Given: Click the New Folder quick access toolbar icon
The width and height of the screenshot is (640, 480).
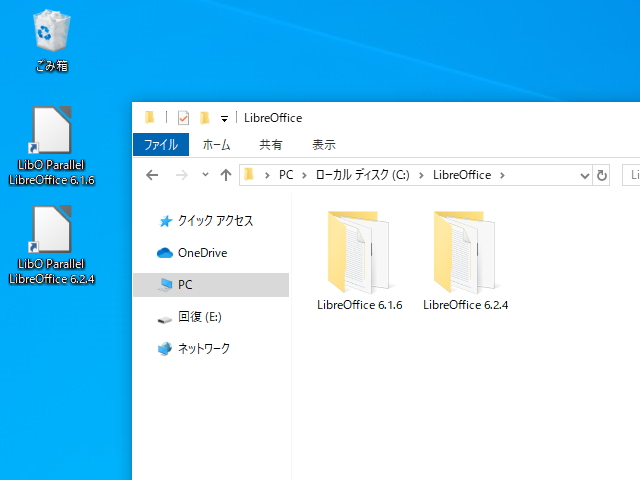Looking at the screenshot, I should (x=204, y=118).
